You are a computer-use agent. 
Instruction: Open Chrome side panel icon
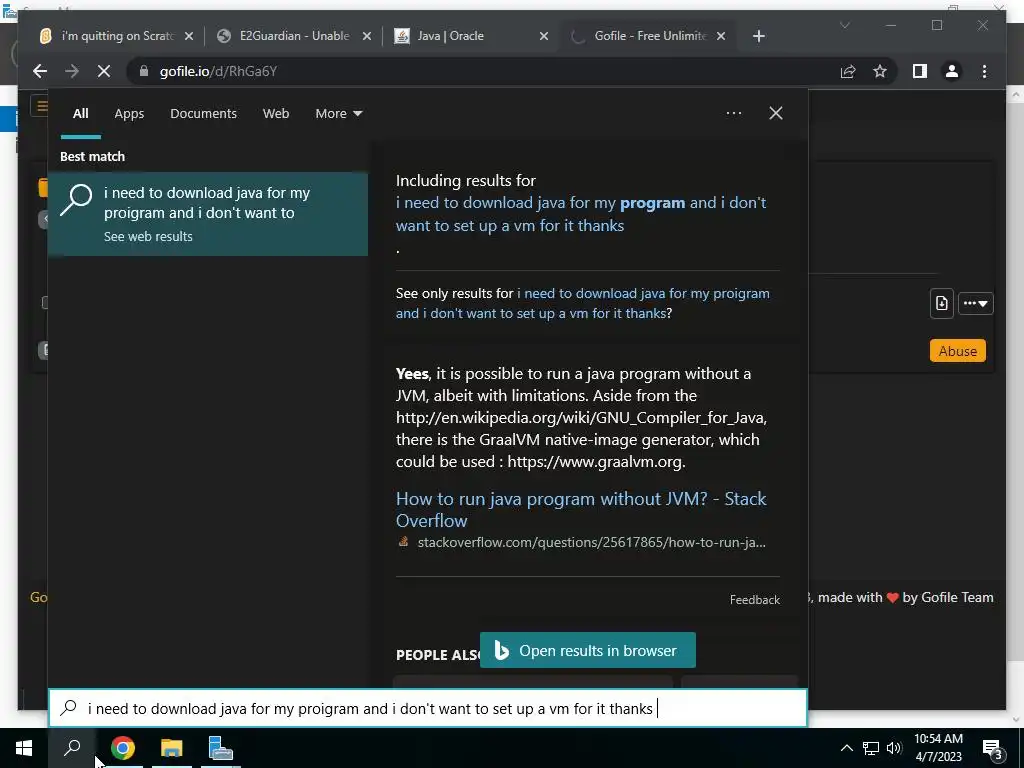coord(920,71)
